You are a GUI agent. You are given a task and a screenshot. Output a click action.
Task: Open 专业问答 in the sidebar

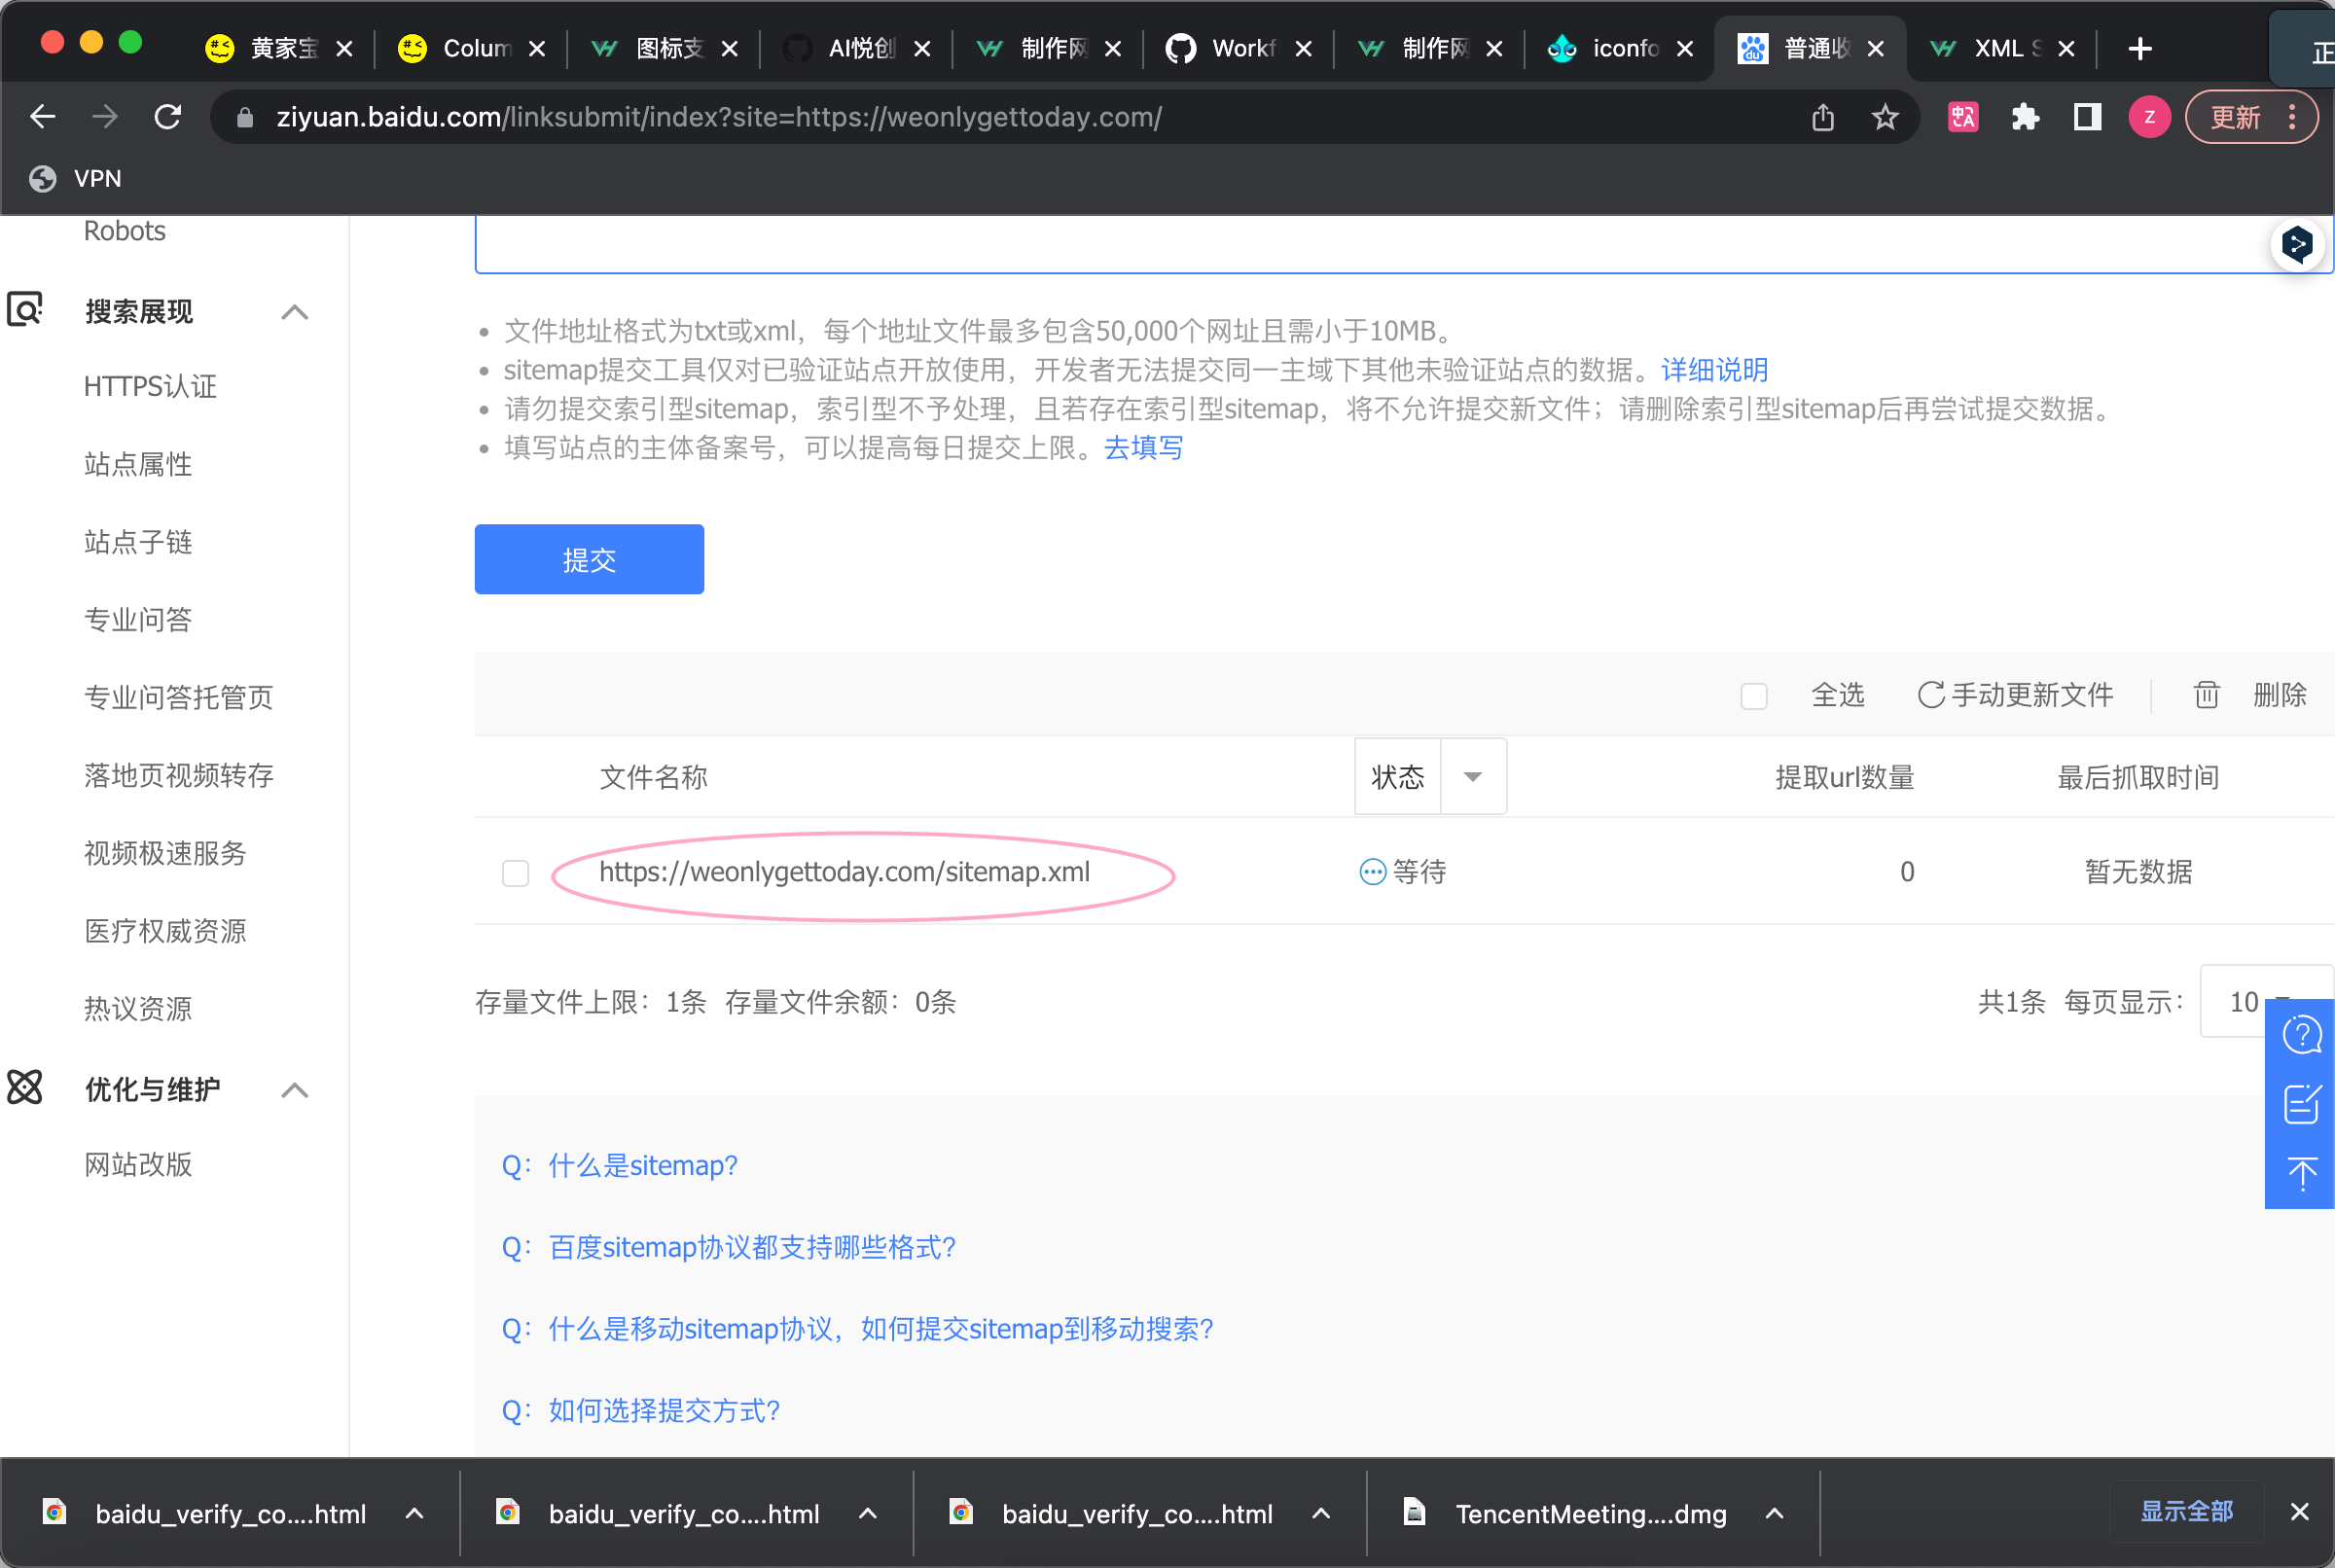(138, 620)
